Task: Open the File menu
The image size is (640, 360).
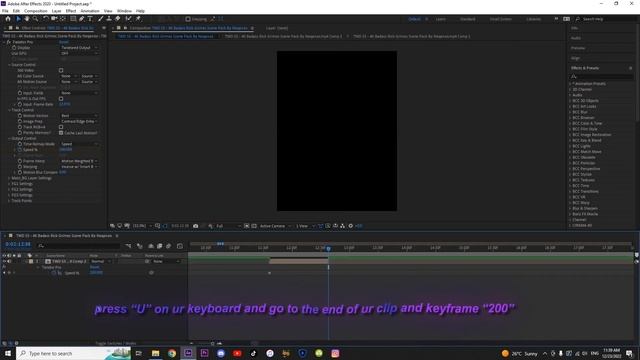Action: point(5,11)
